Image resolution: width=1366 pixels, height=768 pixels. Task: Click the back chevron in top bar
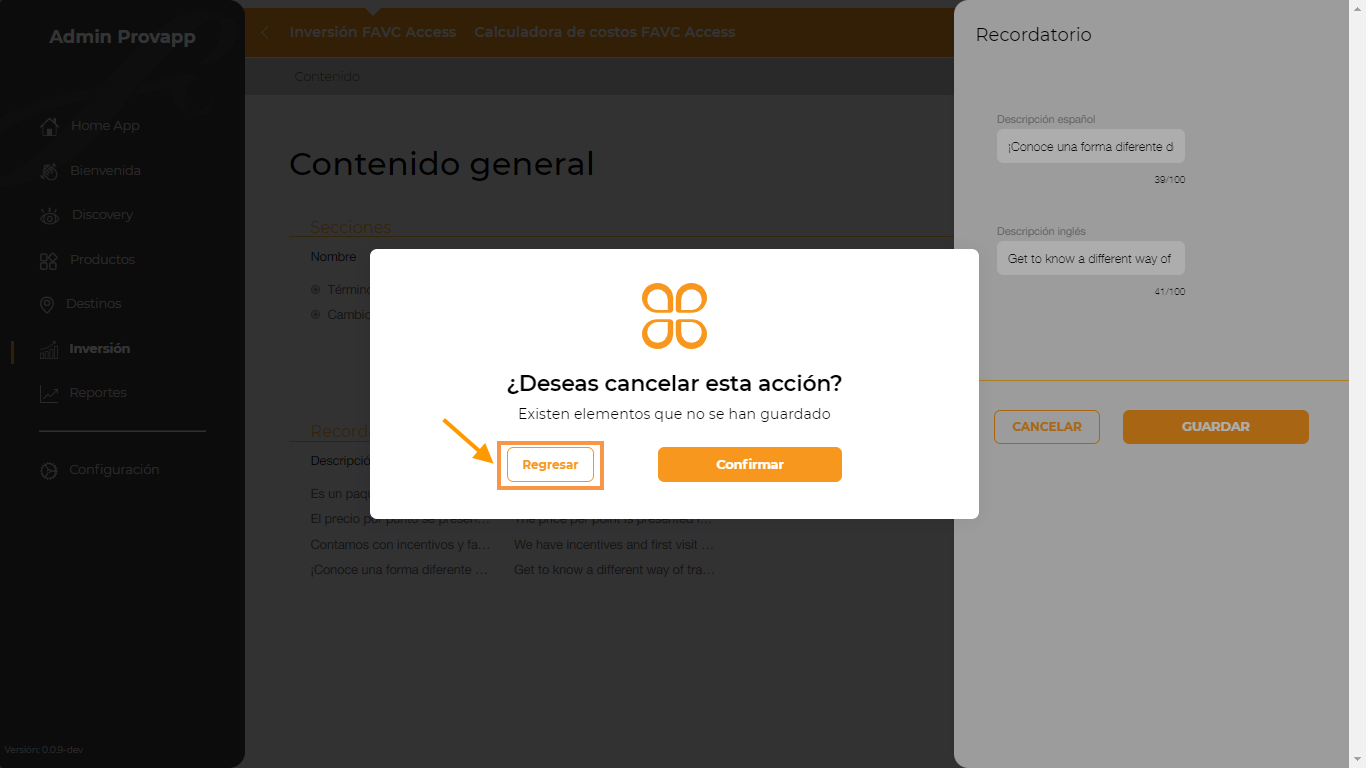coord(265,32)
